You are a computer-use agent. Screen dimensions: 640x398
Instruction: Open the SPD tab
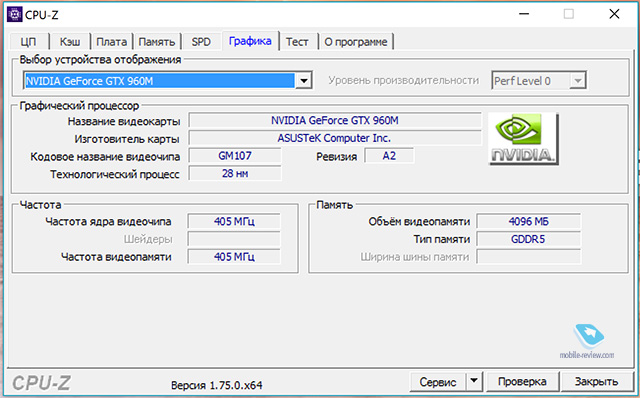click(201, 42)
